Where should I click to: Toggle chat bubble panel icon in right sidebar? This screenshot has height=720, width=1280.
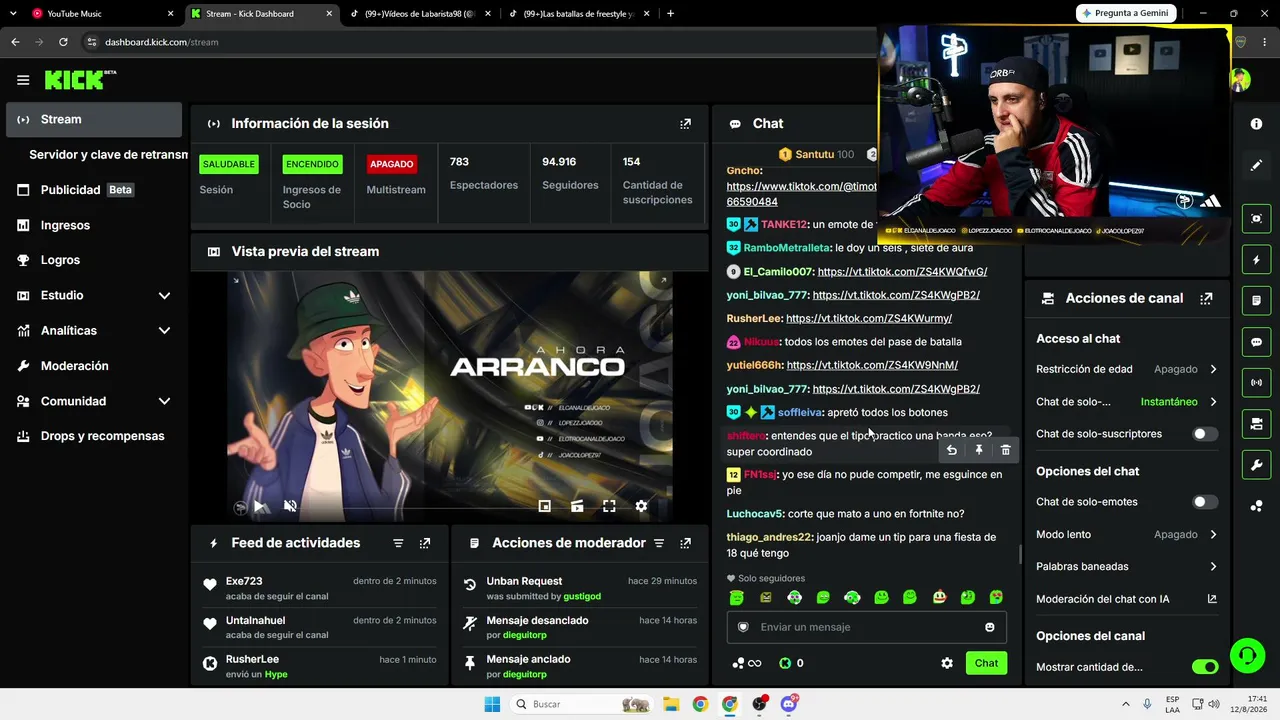click(1256, 342)
